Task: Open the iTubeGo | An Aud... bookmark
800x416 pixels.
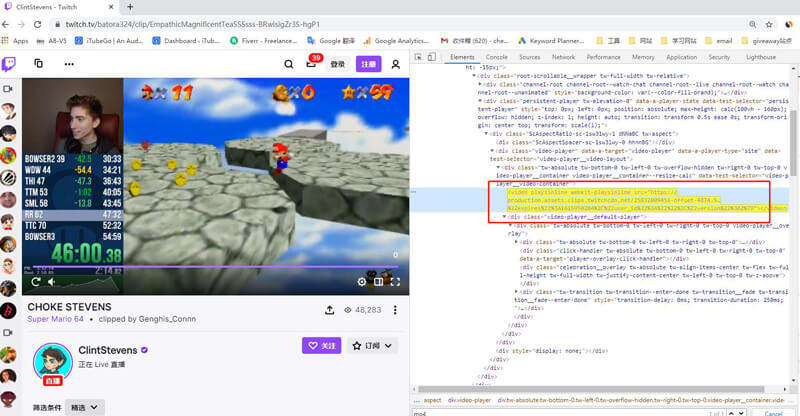Action: (x=109, y=40)
